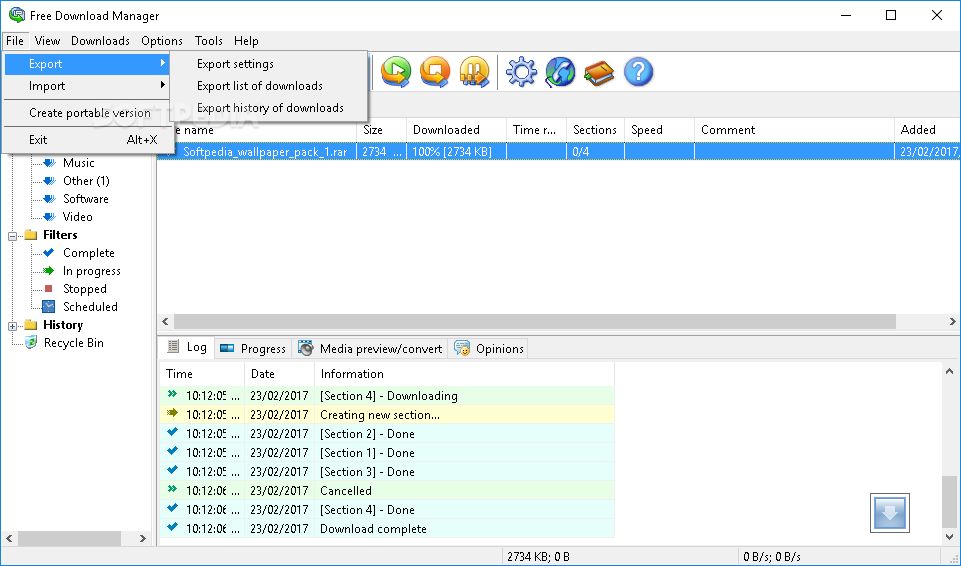Sort downloads by the Size column header

(x=381, y=130)
